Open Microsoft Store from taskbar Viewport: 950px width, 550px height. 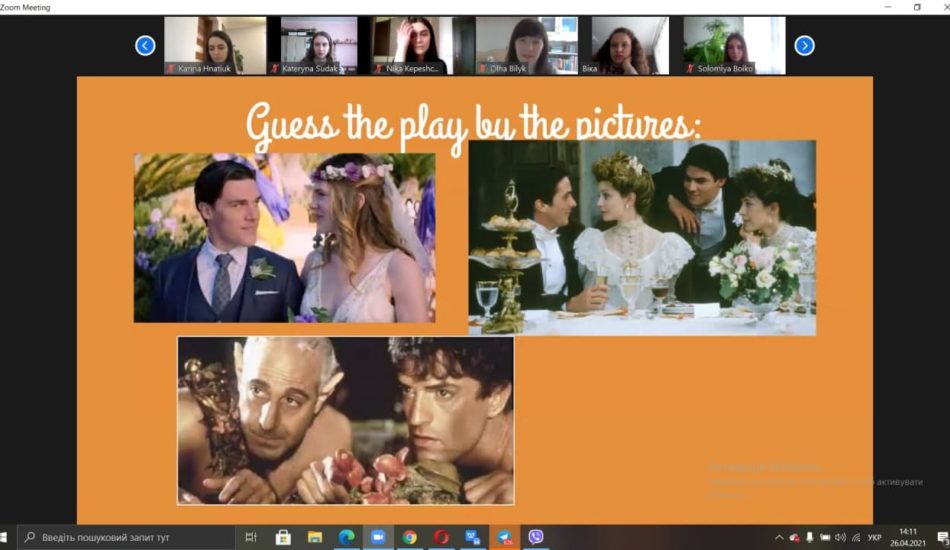[x=283, y=537]
